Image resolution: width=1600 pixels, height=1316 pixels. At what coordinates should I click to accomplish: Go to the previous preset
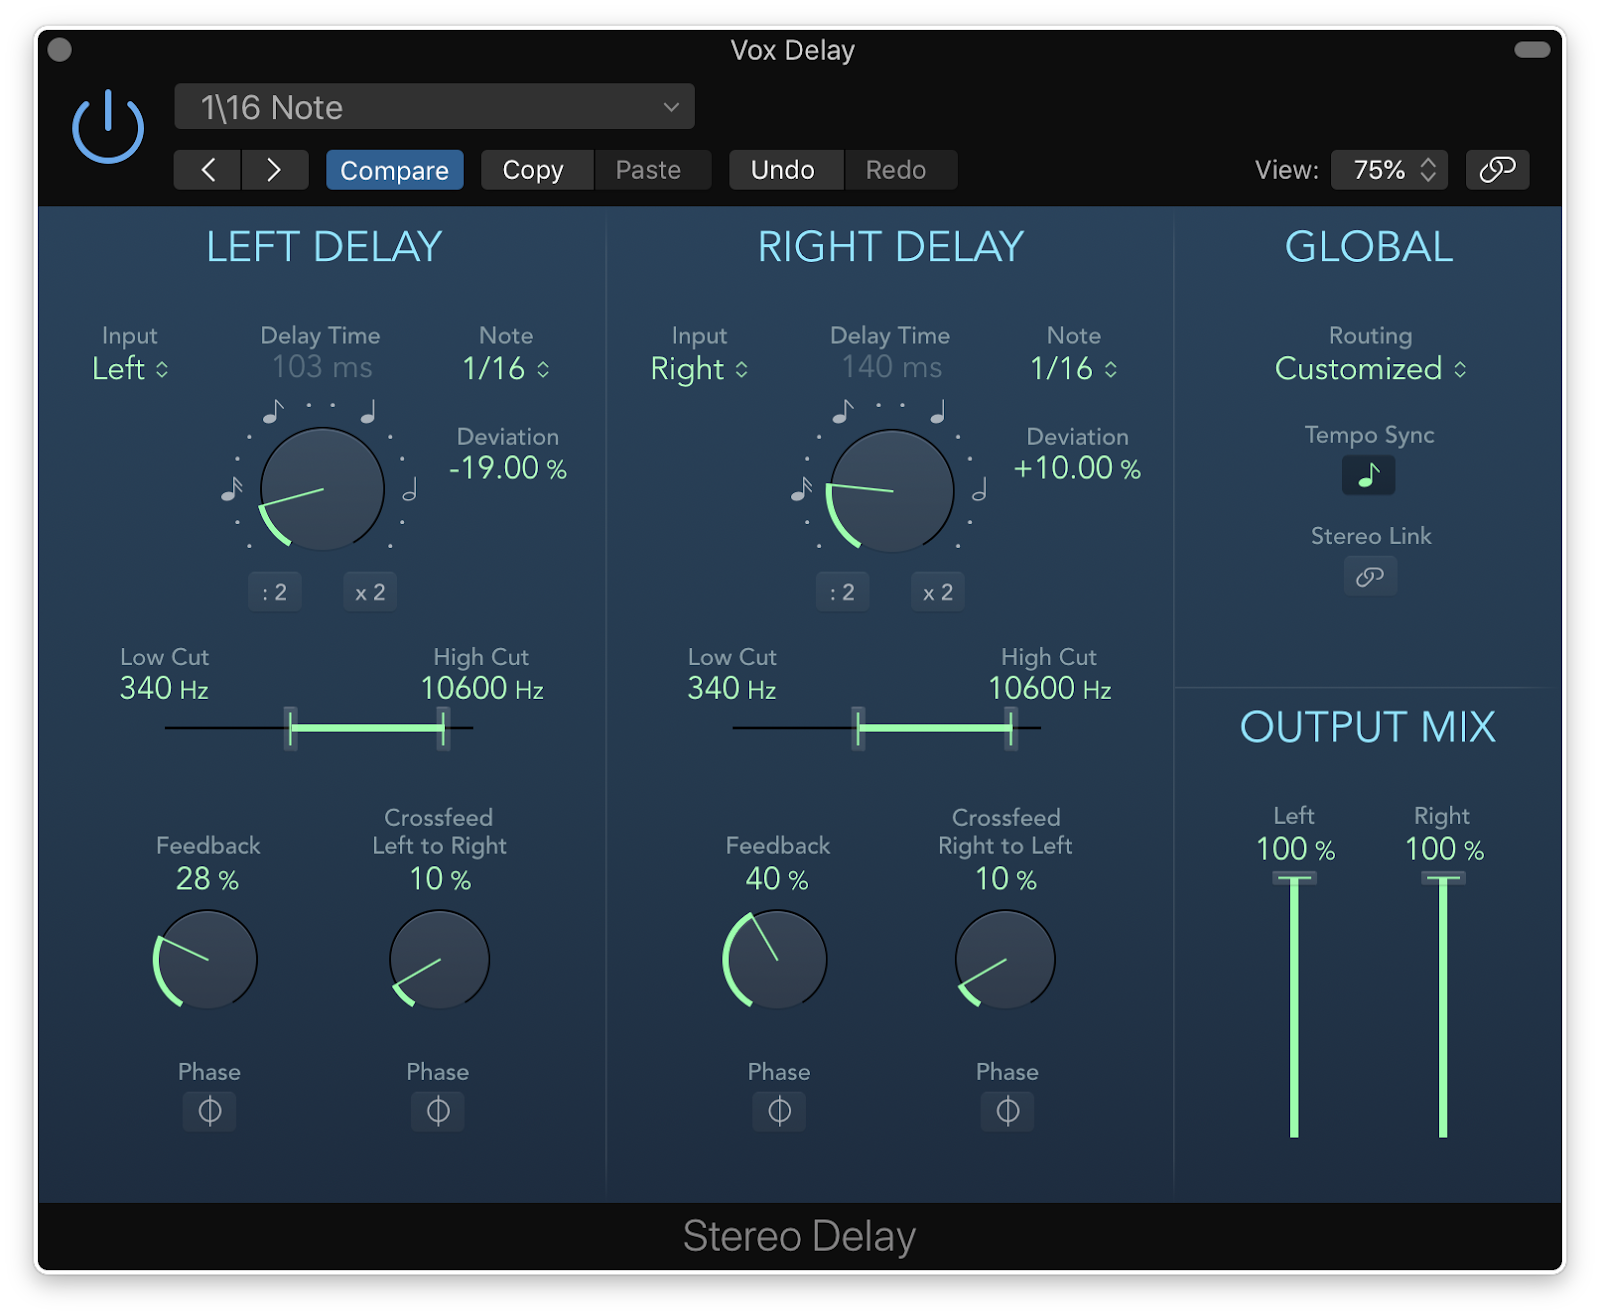pyautogui.click(x=207, y=170)
